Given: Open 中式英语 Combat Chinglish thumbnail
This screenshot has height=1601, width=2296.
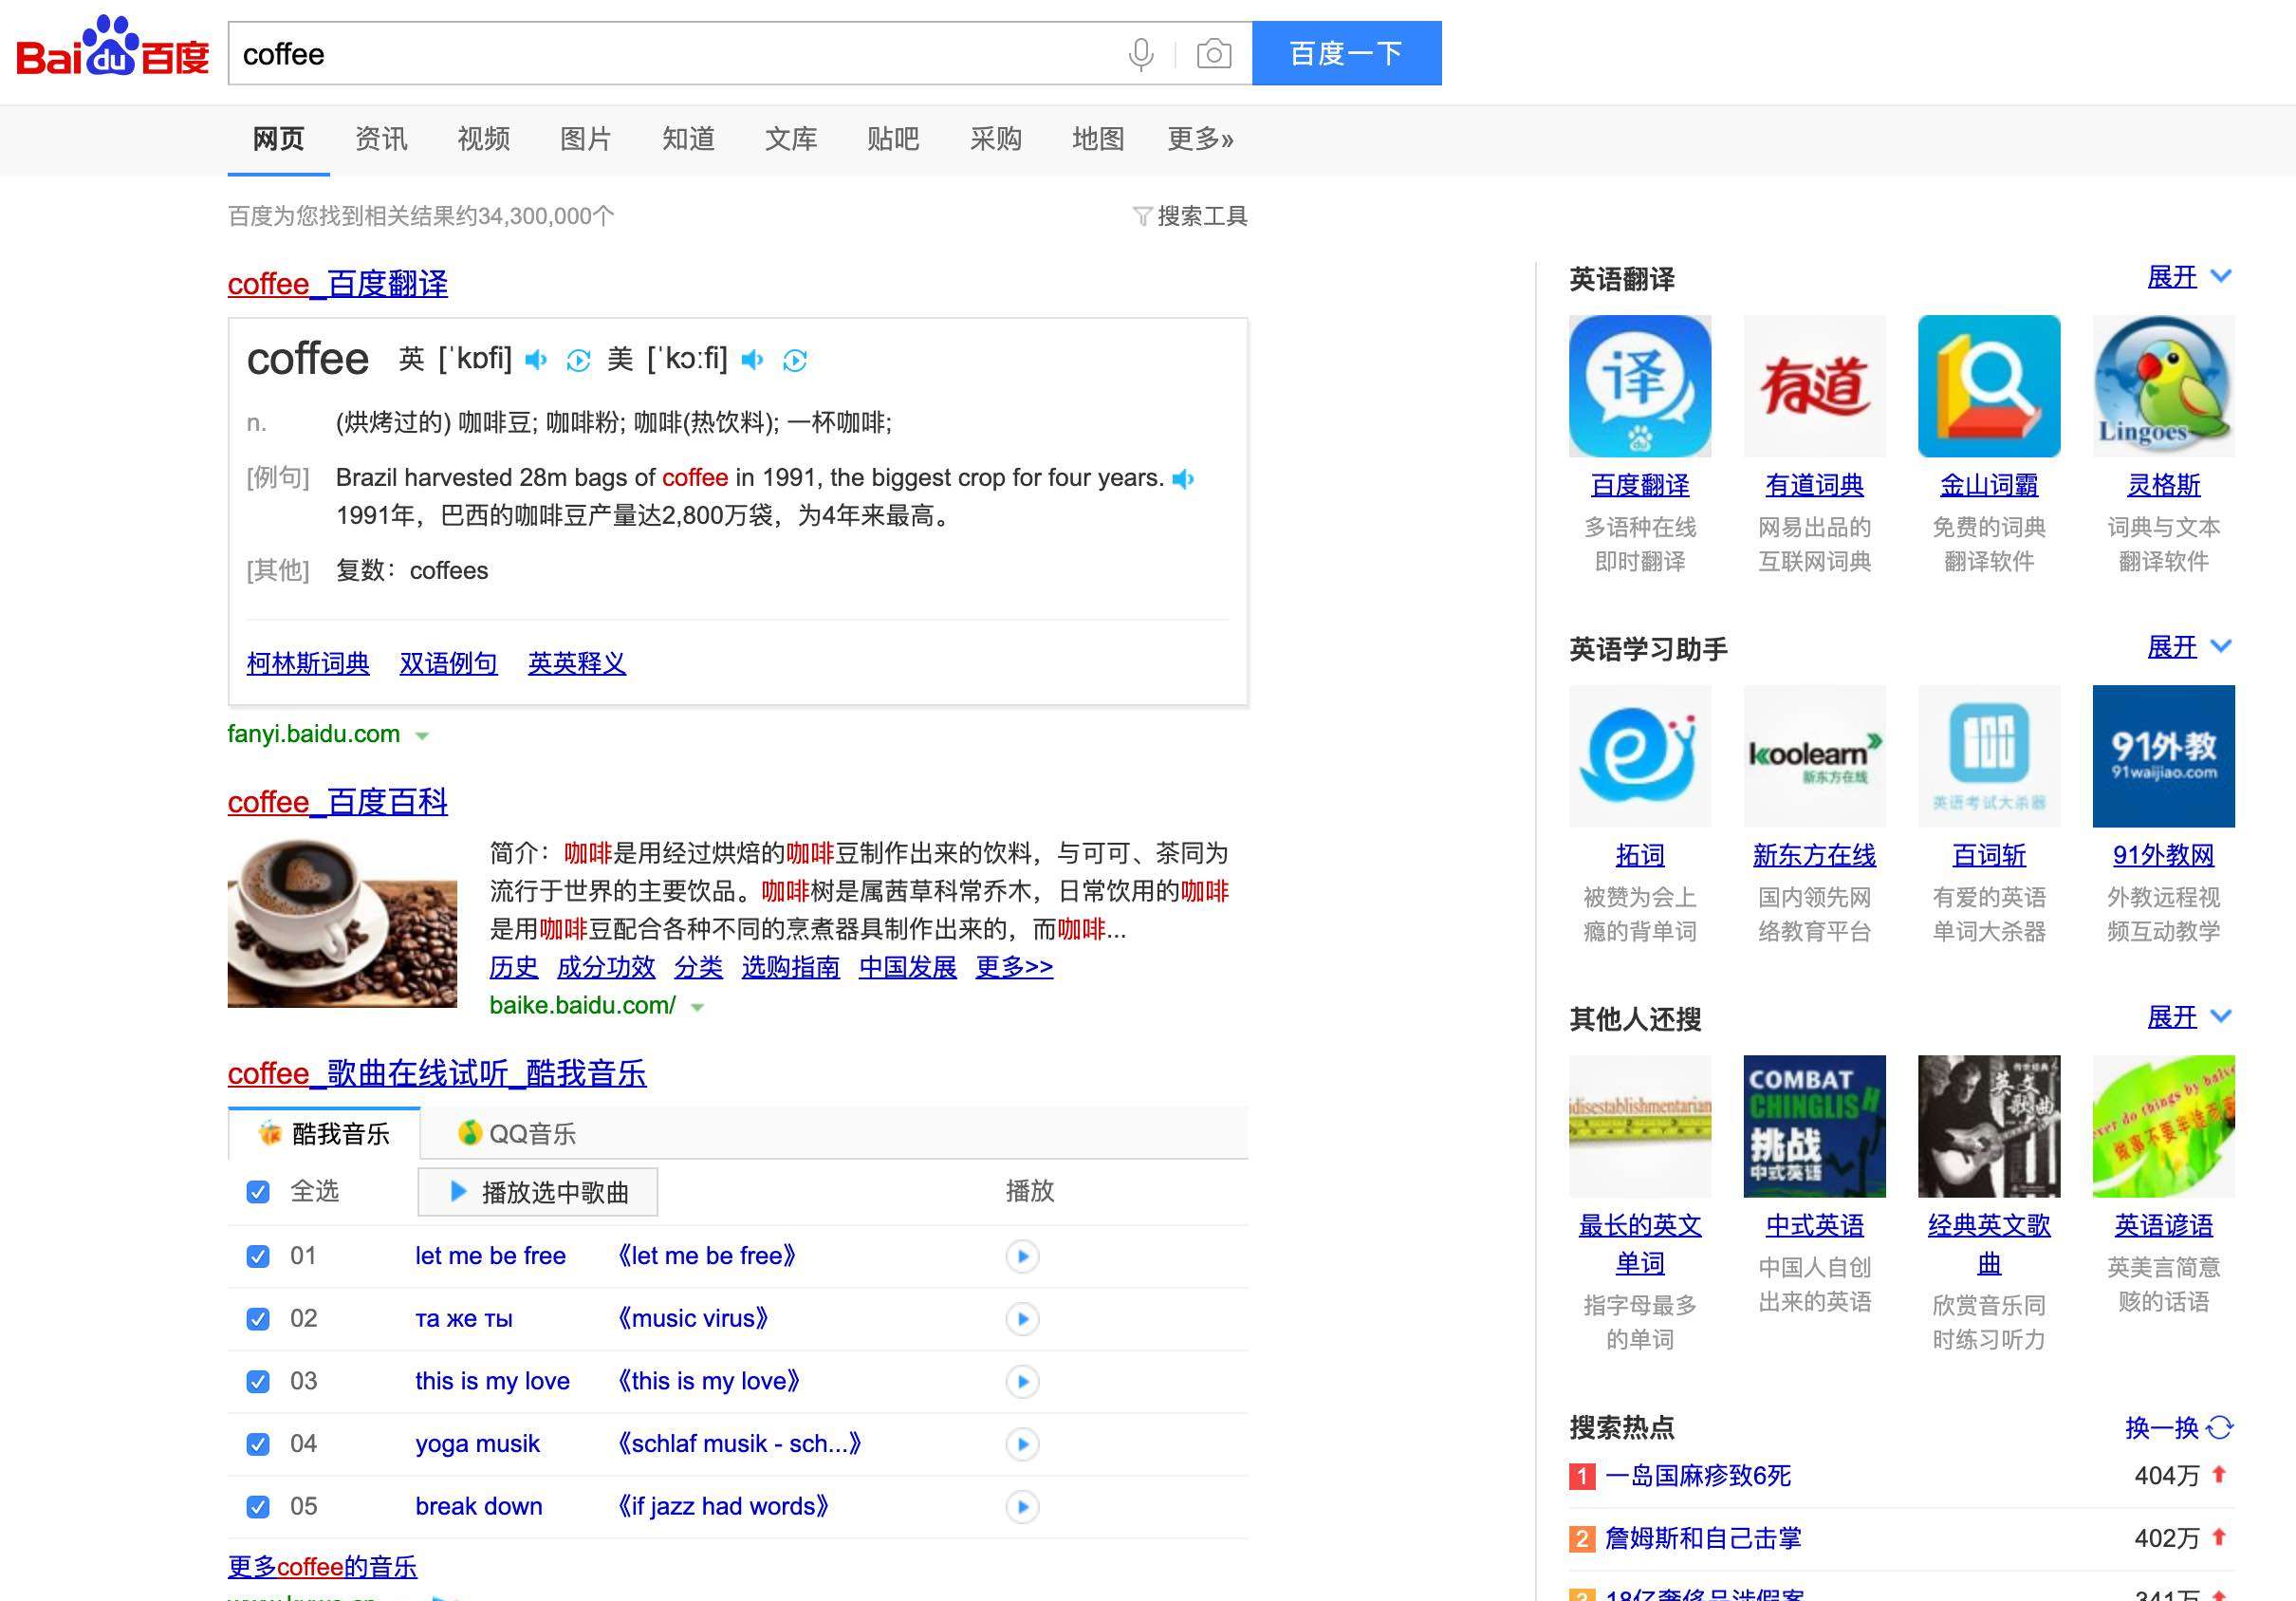Looking at the screenshot, I should [1814, 1126].
